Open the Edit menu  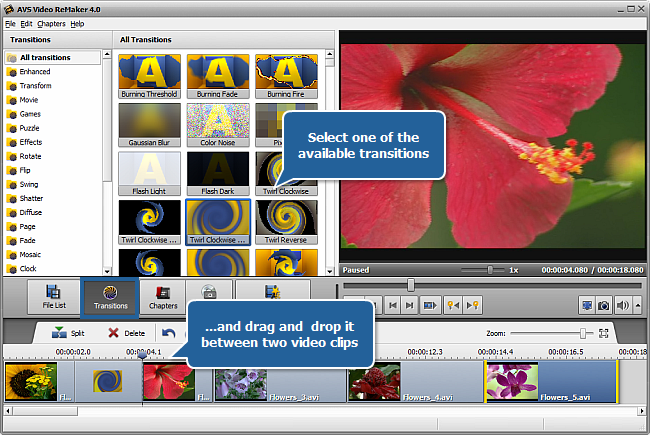tap(26, 24)
